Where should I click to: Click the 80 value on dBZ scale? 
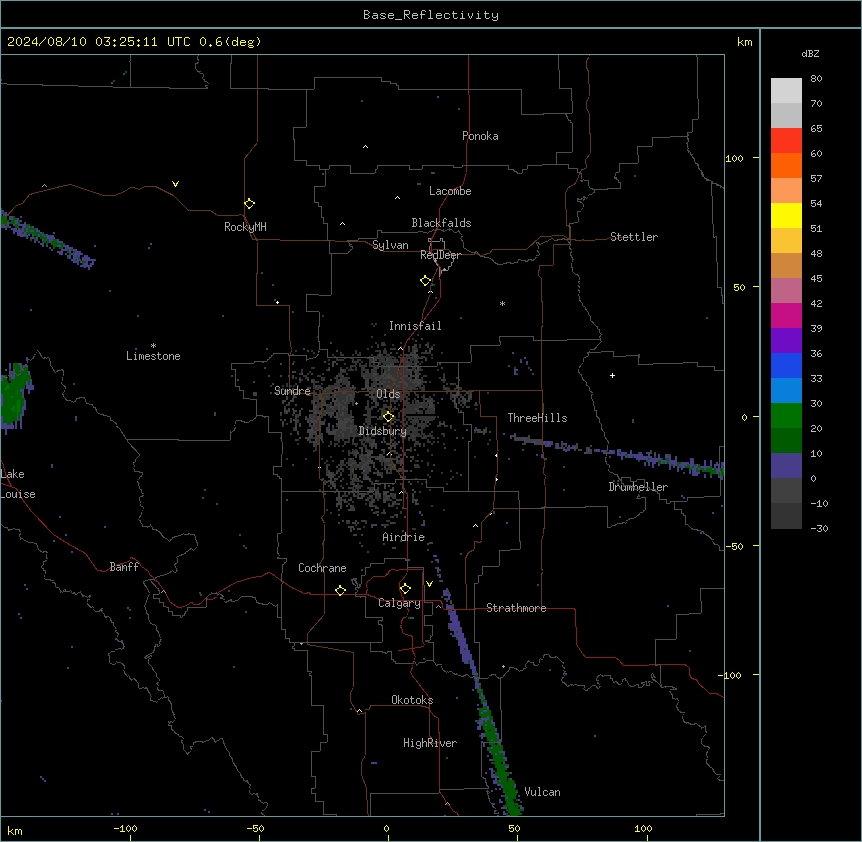816,79
